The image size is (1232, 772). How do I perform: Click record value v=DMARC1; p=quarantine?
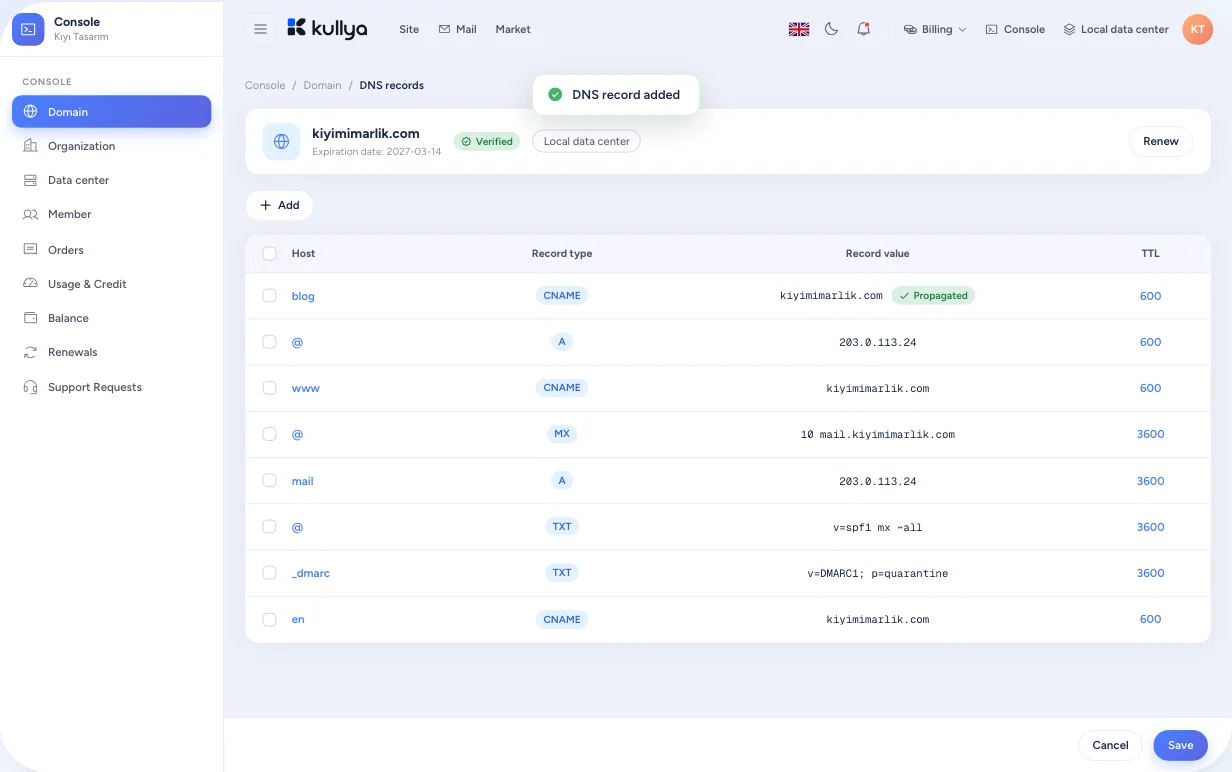click(877, 573)
